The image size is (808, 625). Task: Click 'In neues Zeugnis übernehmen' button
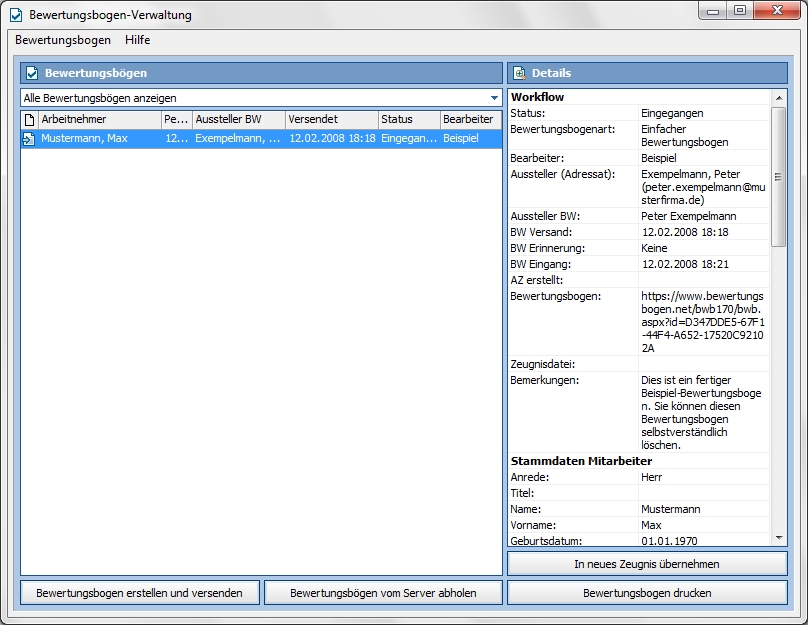click(x=647, y=564)
